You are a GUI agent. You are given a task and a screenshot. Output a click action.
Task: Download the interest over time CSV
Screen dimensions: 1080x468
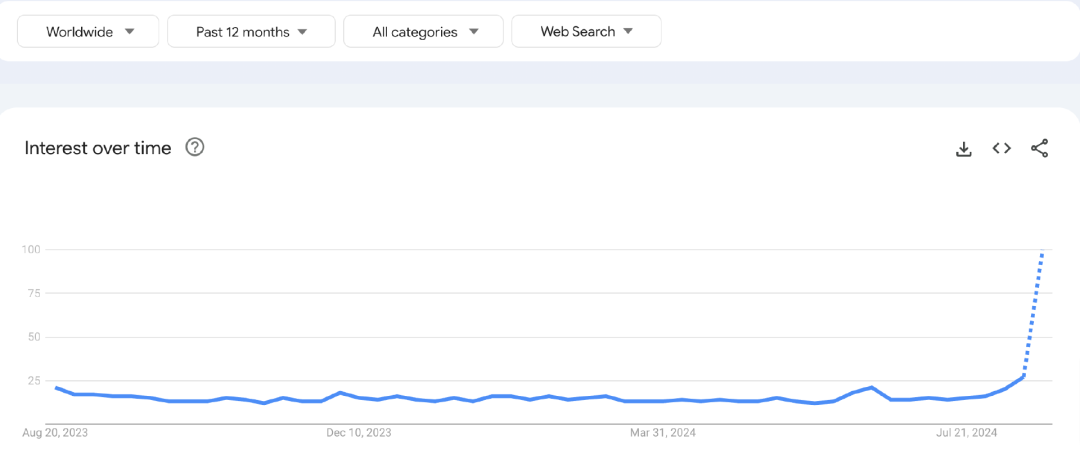(964, 149)
